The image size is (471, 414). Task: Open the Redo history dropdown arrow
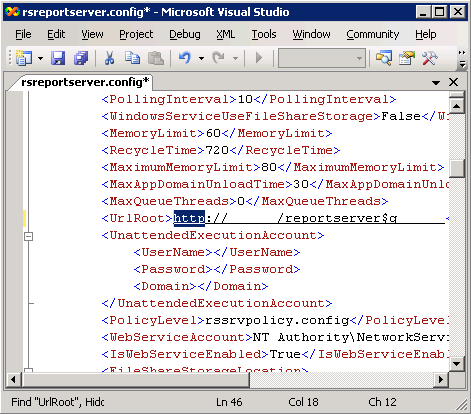[x=235, y=59]
